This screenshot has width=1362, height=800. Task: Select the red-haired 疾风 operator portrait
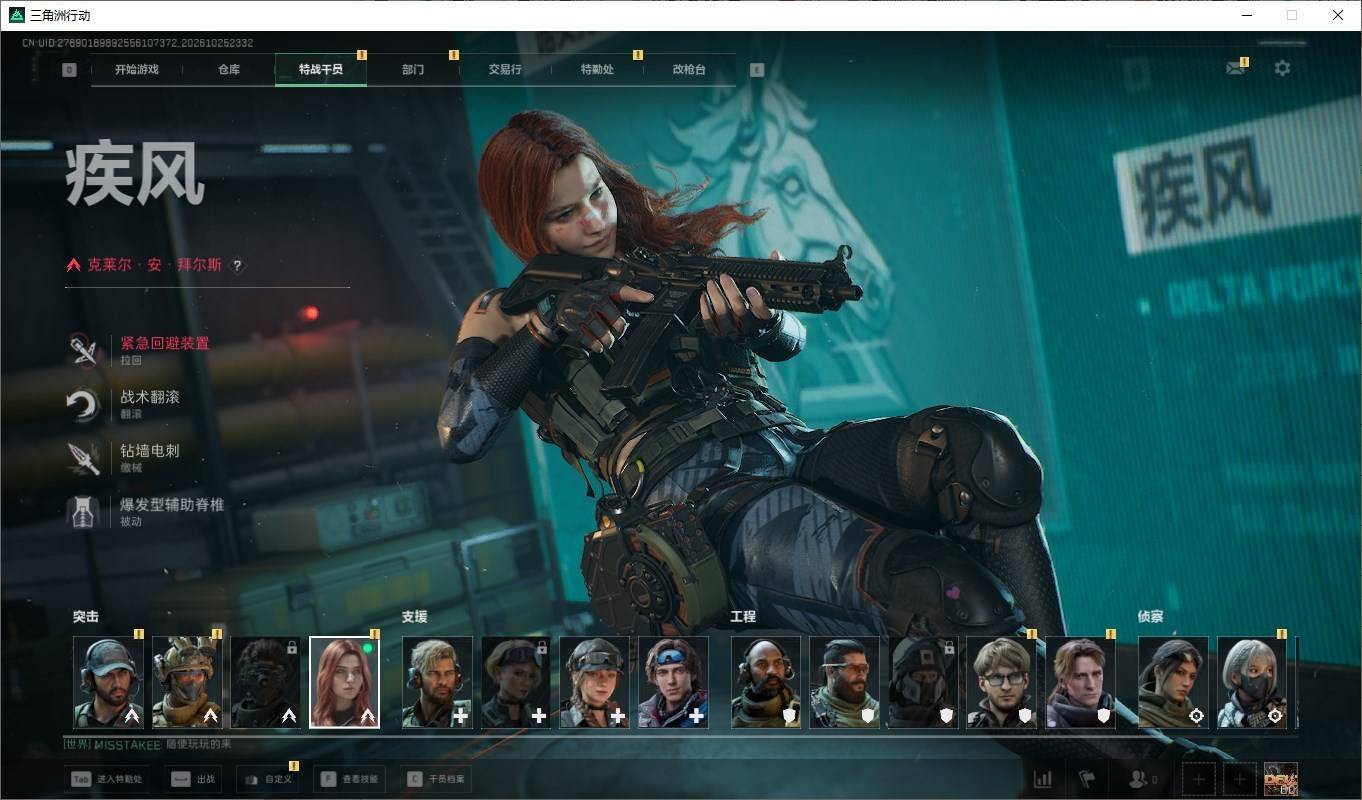pos(344,682)
